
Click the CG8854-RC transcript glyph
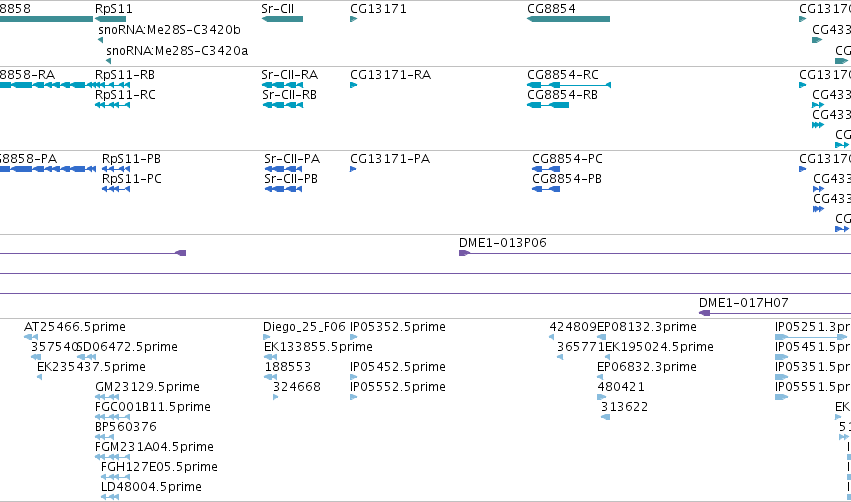point(569,85)
